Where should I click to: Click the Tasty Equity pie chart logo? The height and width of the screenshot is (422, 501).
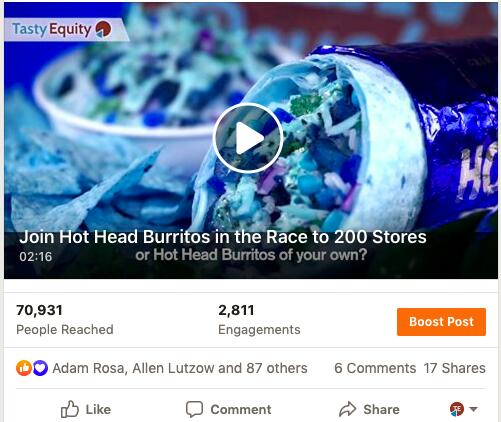pyautogui.click(x=103, y=29)
